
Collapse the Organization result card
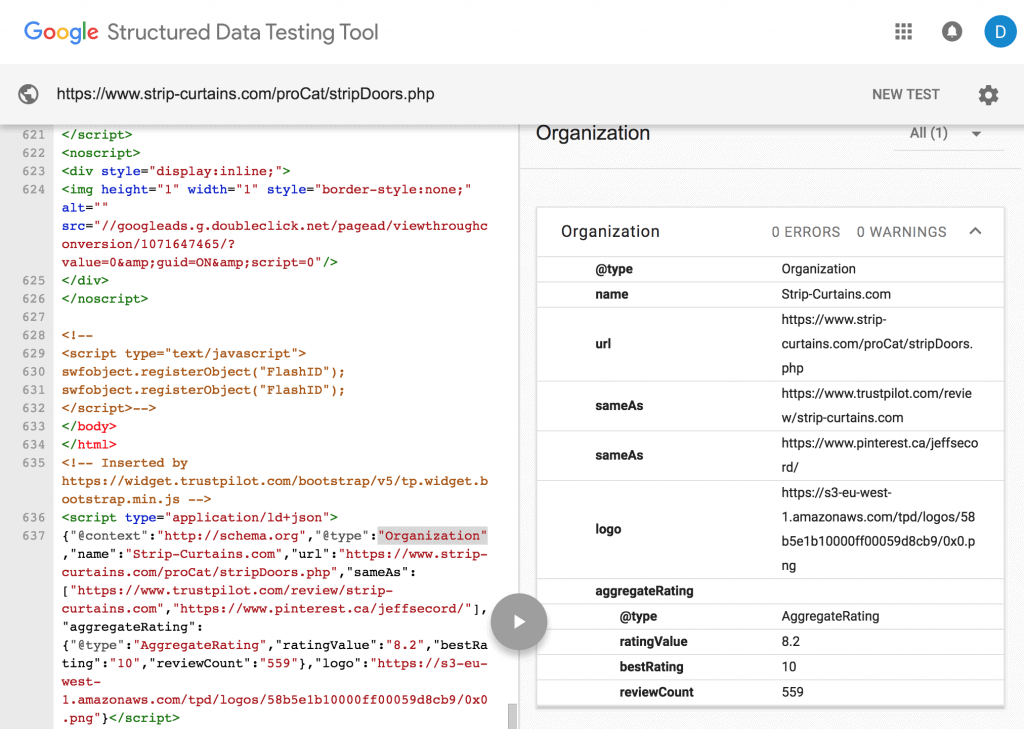point(975,231)
